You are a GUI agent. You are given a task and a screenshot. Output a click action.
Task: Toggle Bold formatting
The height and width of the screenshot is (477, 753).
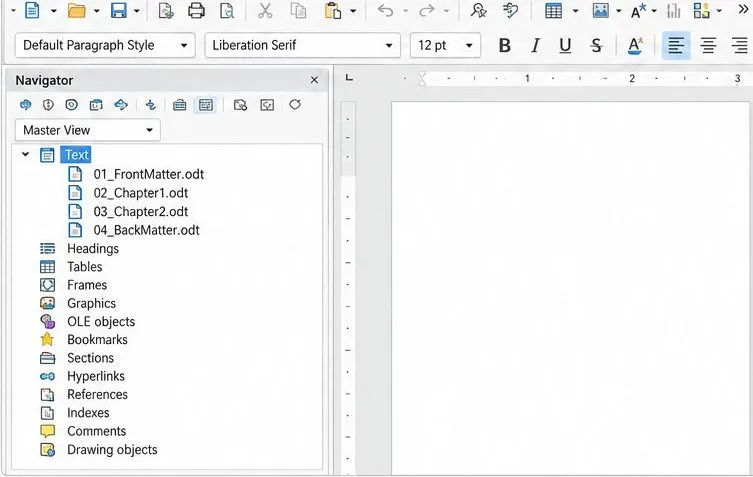(504, 46)
